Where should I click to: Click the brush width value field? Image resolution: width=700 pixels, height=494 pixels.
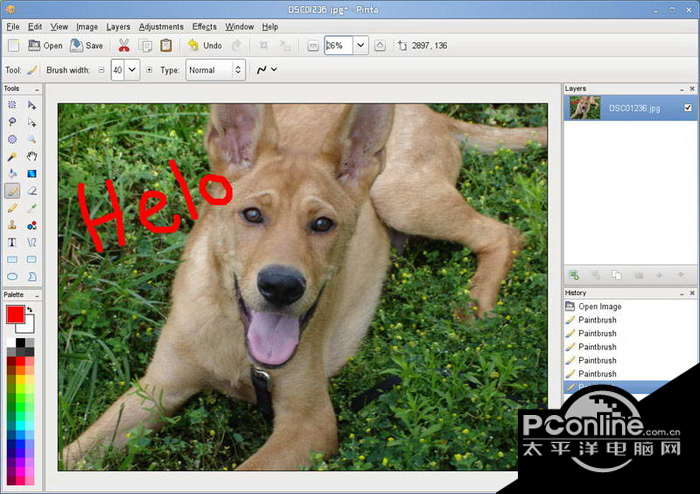pos(117,70)
